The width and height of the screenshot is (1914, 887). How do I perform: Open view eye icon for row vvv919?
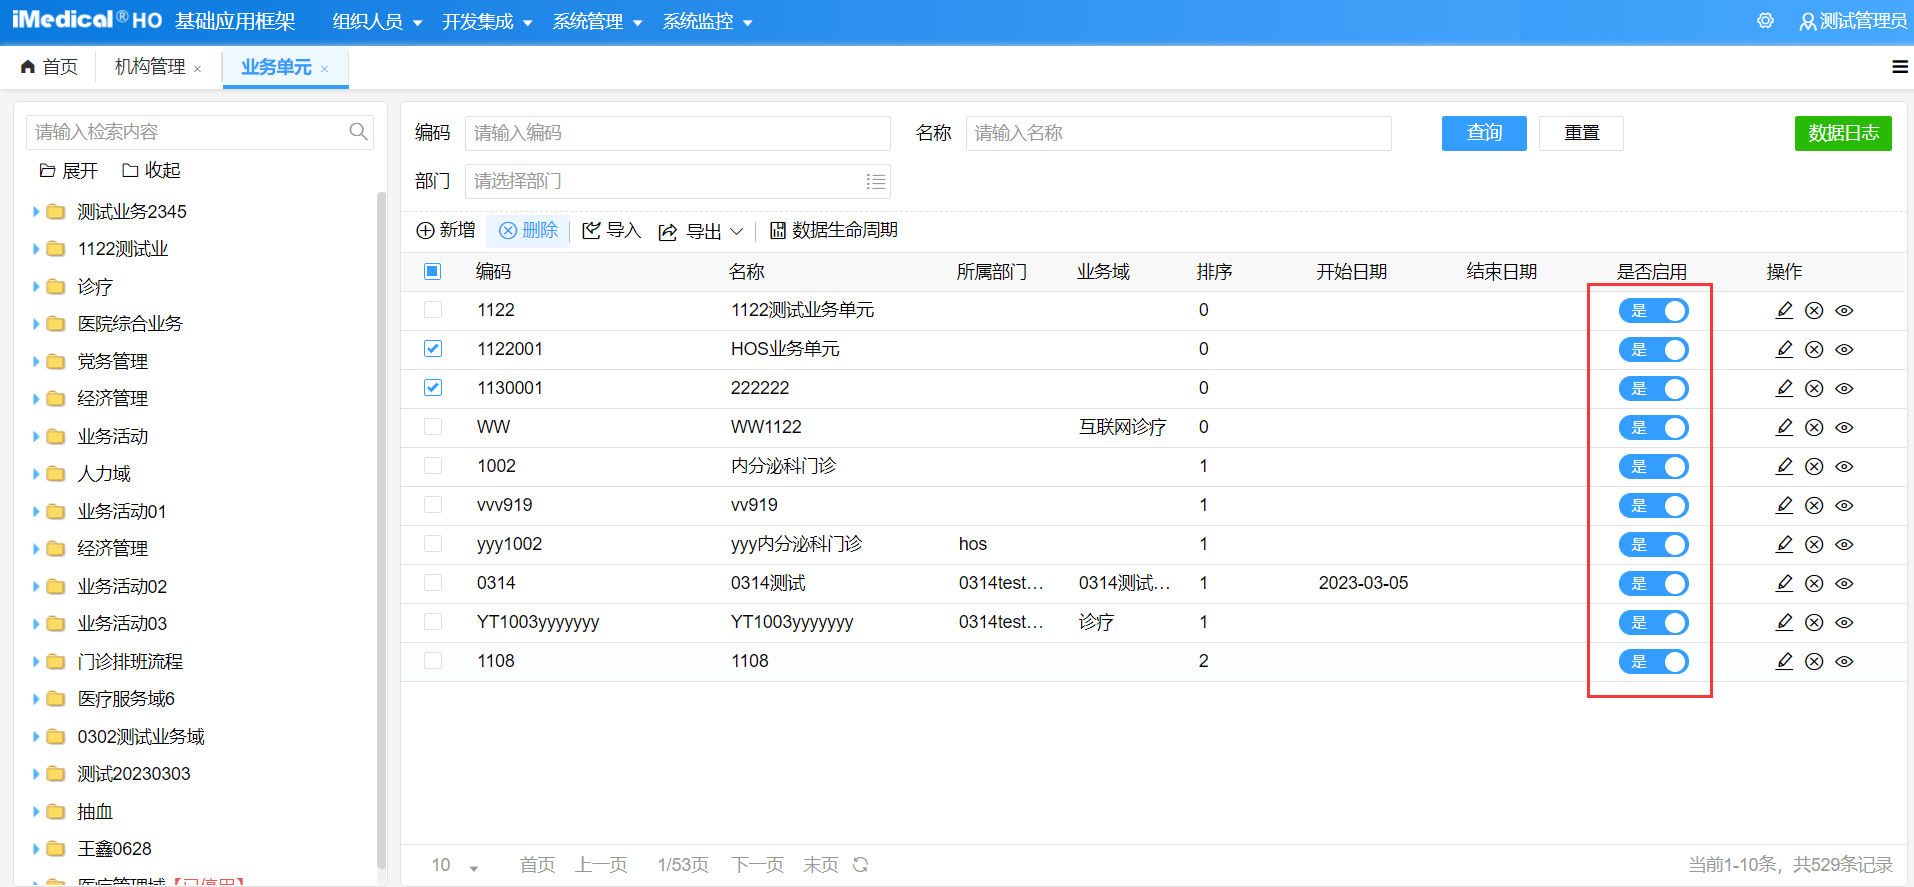coord(1845,505)
